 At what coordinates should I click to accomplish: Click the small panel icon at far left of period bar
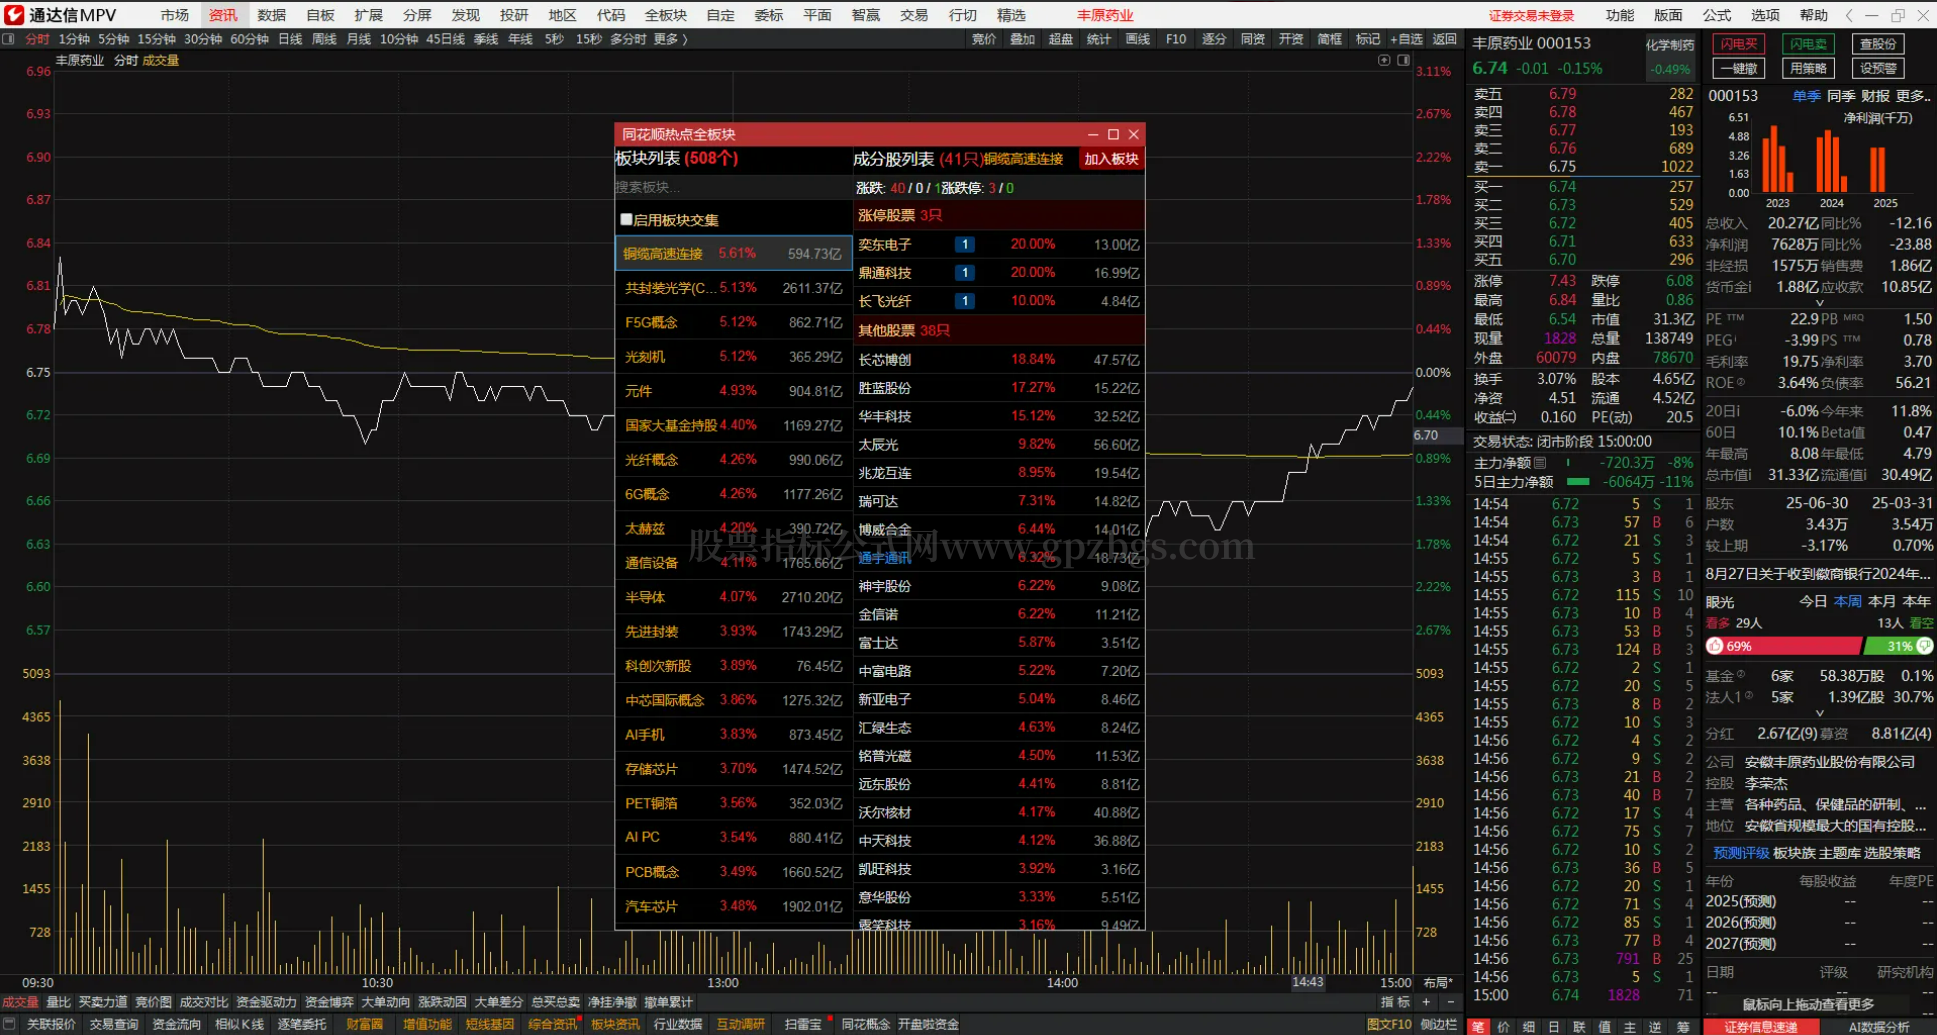(9, 39)
